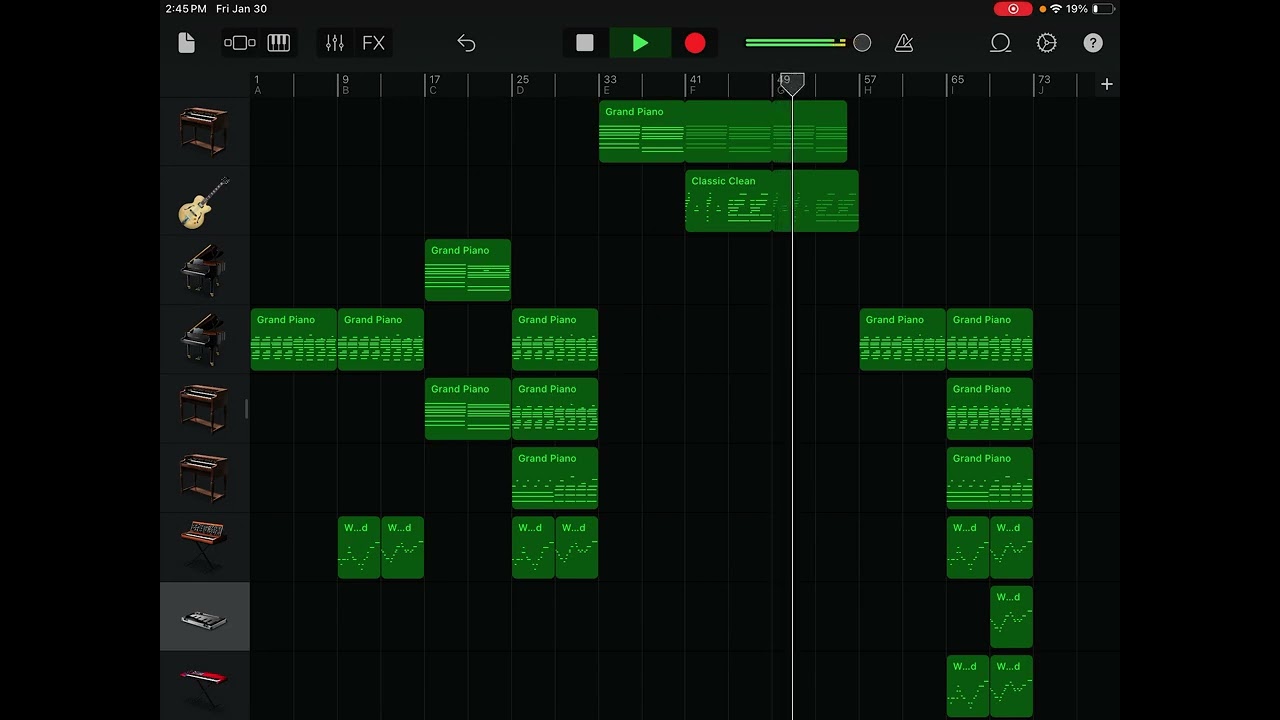The height and width of the screenshot is (720, 1280).
Task: Show the FX panel
Action: pyautogui.click(x=373, y=43)
